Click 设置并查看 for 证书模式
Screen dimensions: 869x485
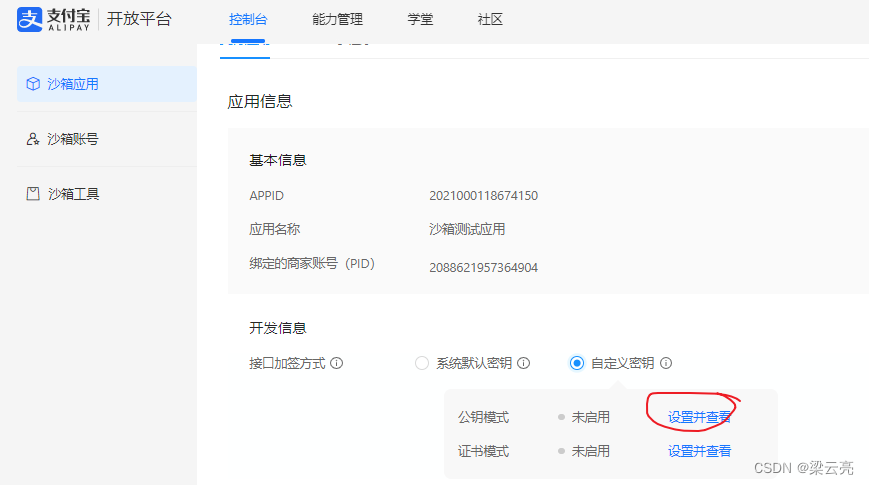tap(699, 451)
